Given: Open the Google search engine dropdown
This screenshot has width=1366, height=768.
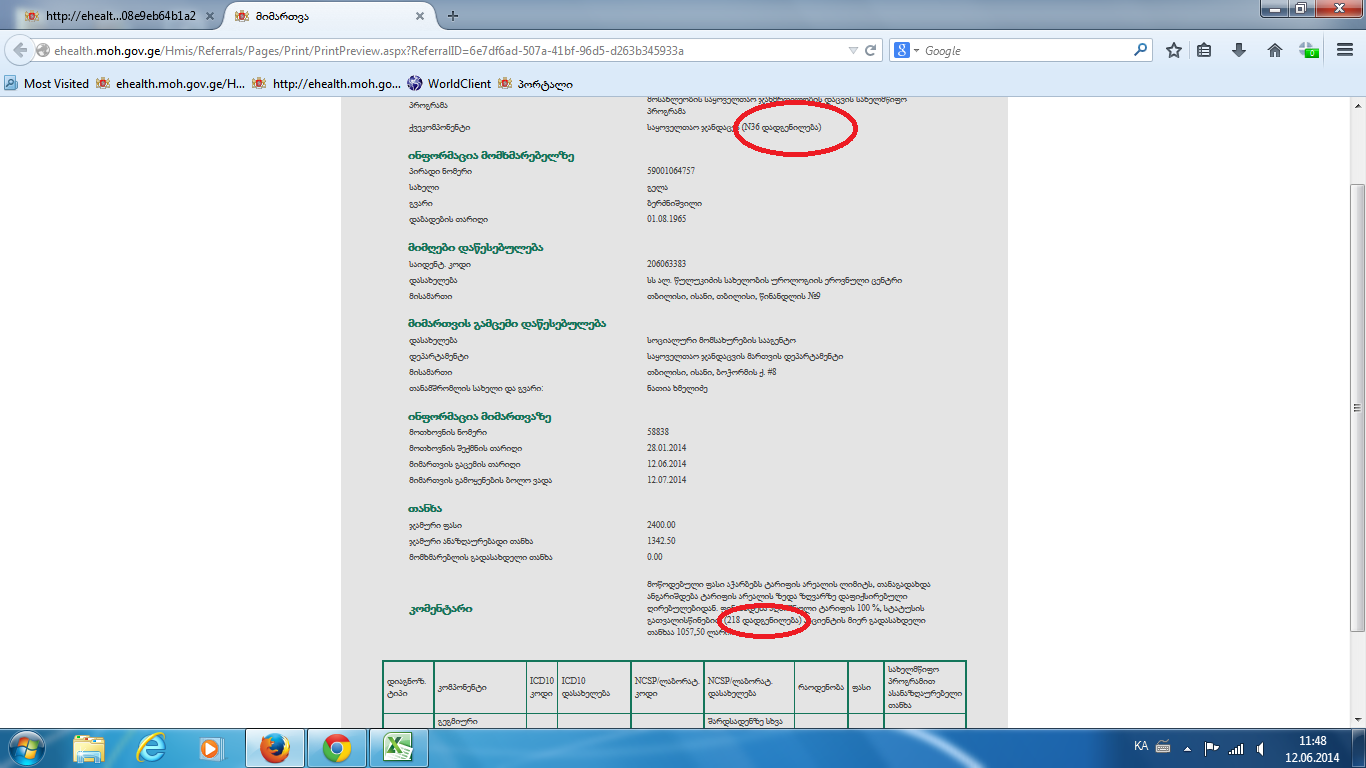Looking at the screenshot, I should (x=906, y=50).
